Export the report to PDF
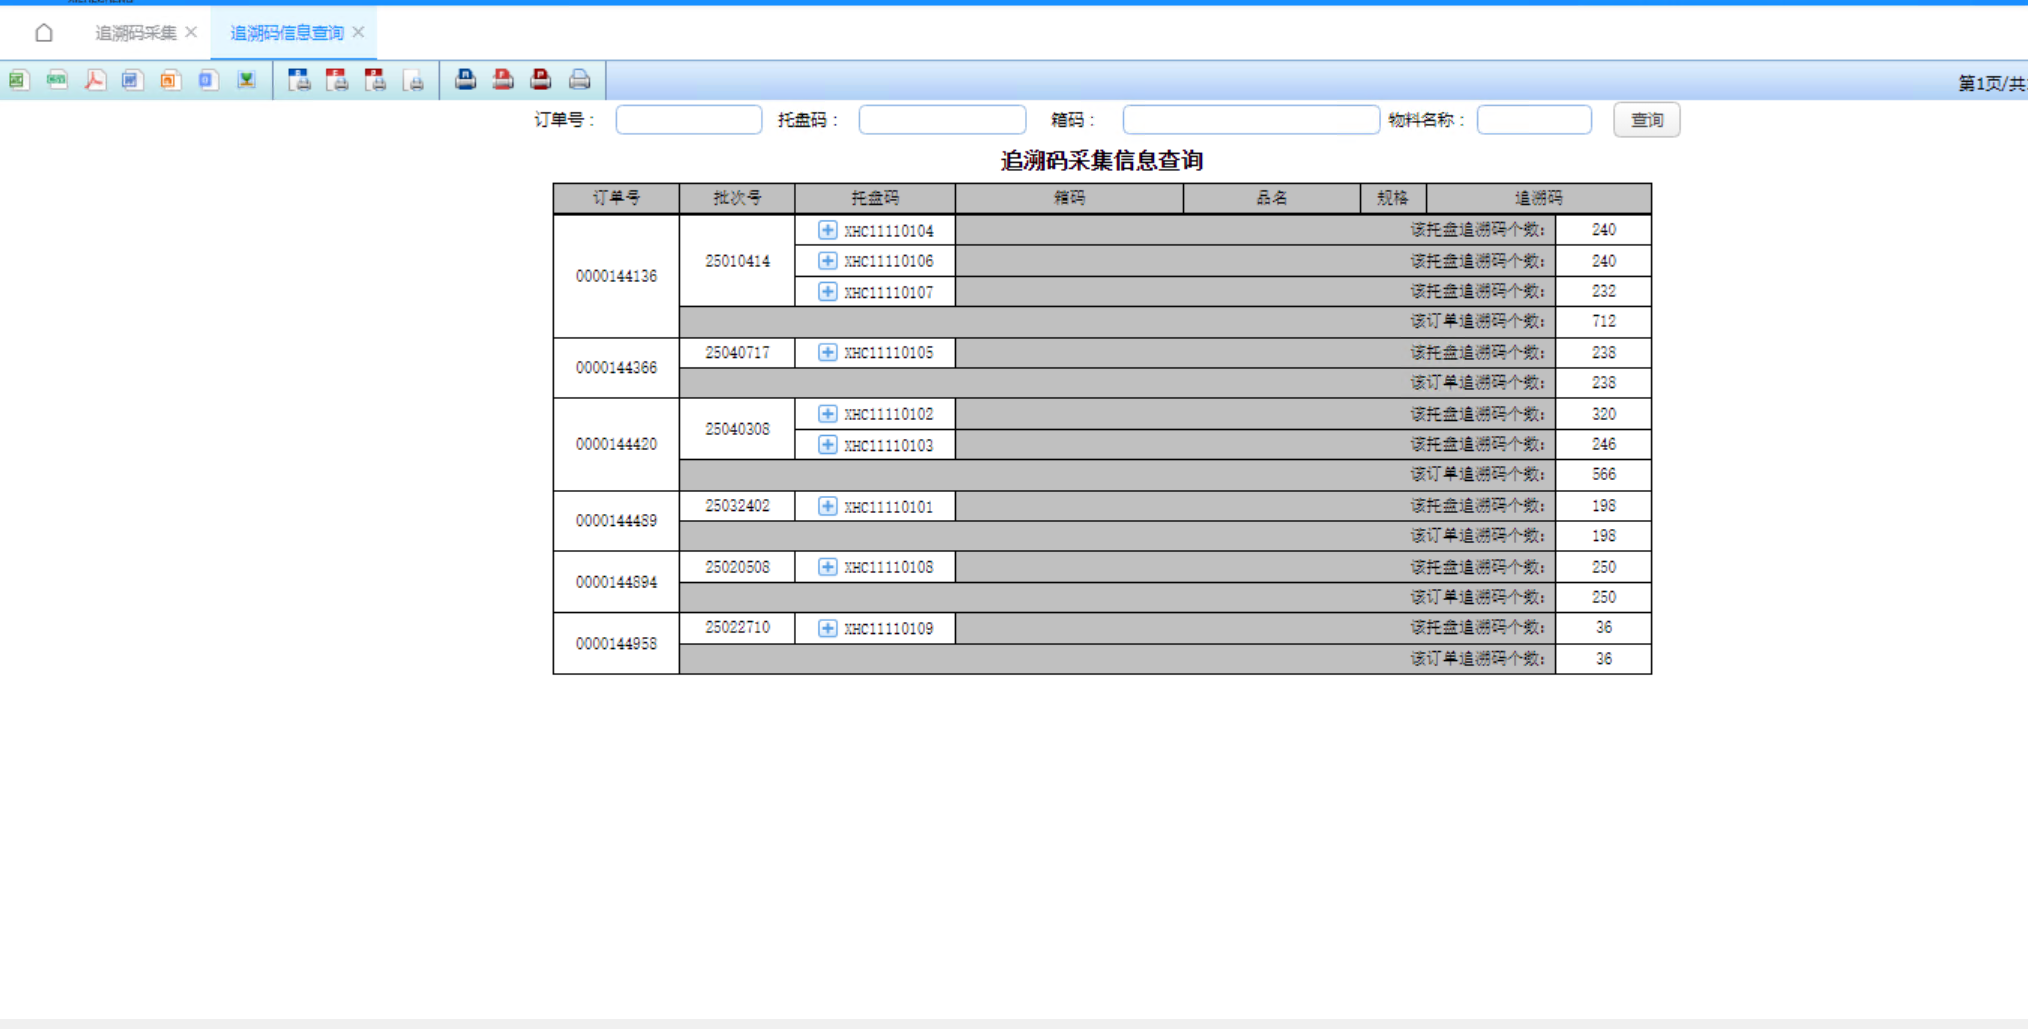 (x=94, y=80)
